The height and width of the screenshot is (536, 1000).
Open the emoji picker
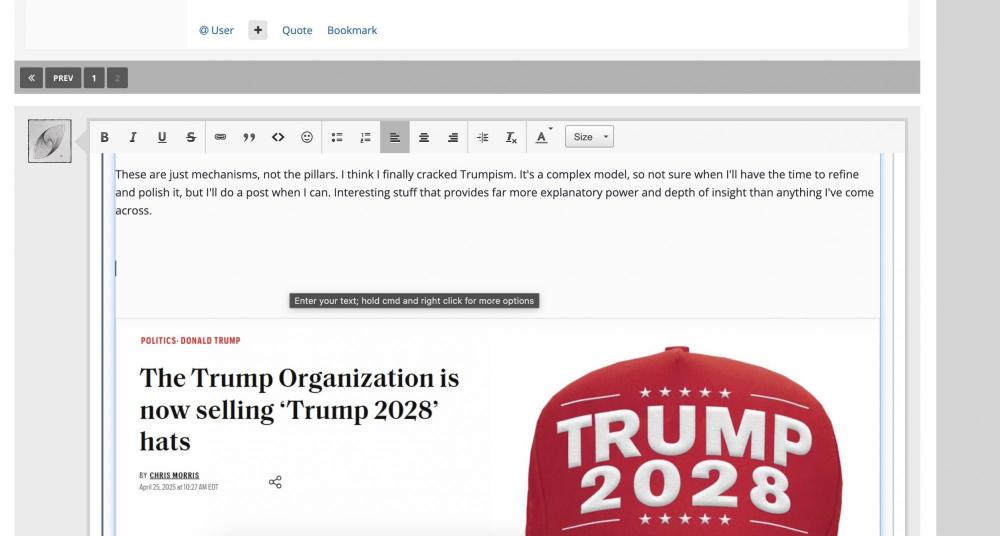307,137
